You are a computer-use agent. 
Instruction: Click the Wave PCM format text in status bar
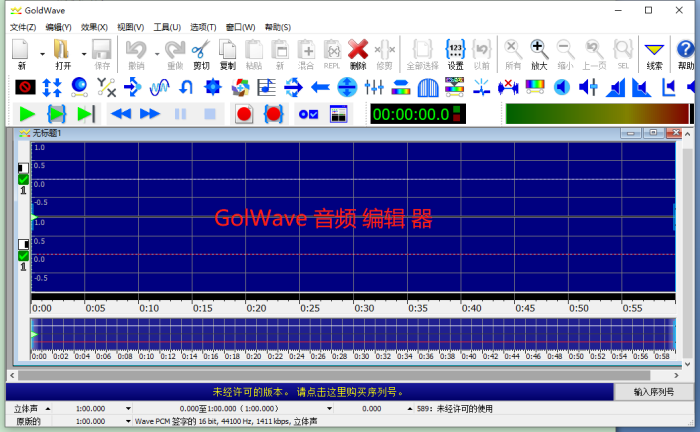click(x=226, y=421)
